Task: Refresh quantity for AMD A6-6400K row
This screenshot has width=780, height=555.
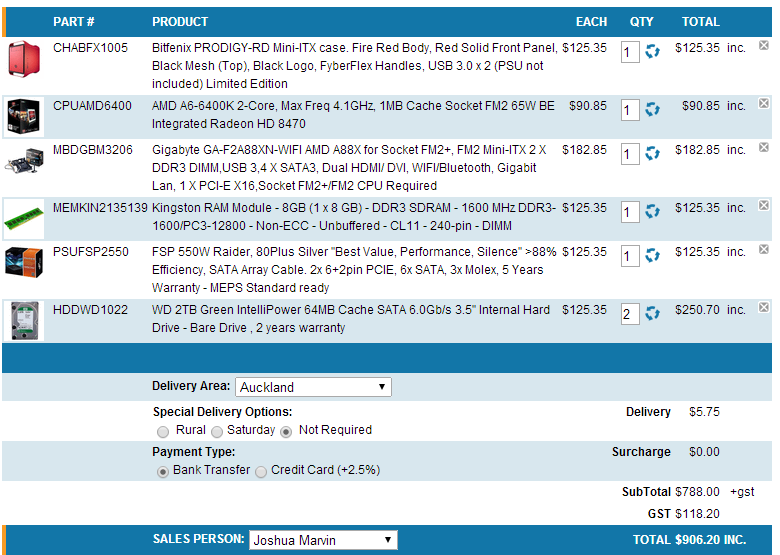Action: 652,109
